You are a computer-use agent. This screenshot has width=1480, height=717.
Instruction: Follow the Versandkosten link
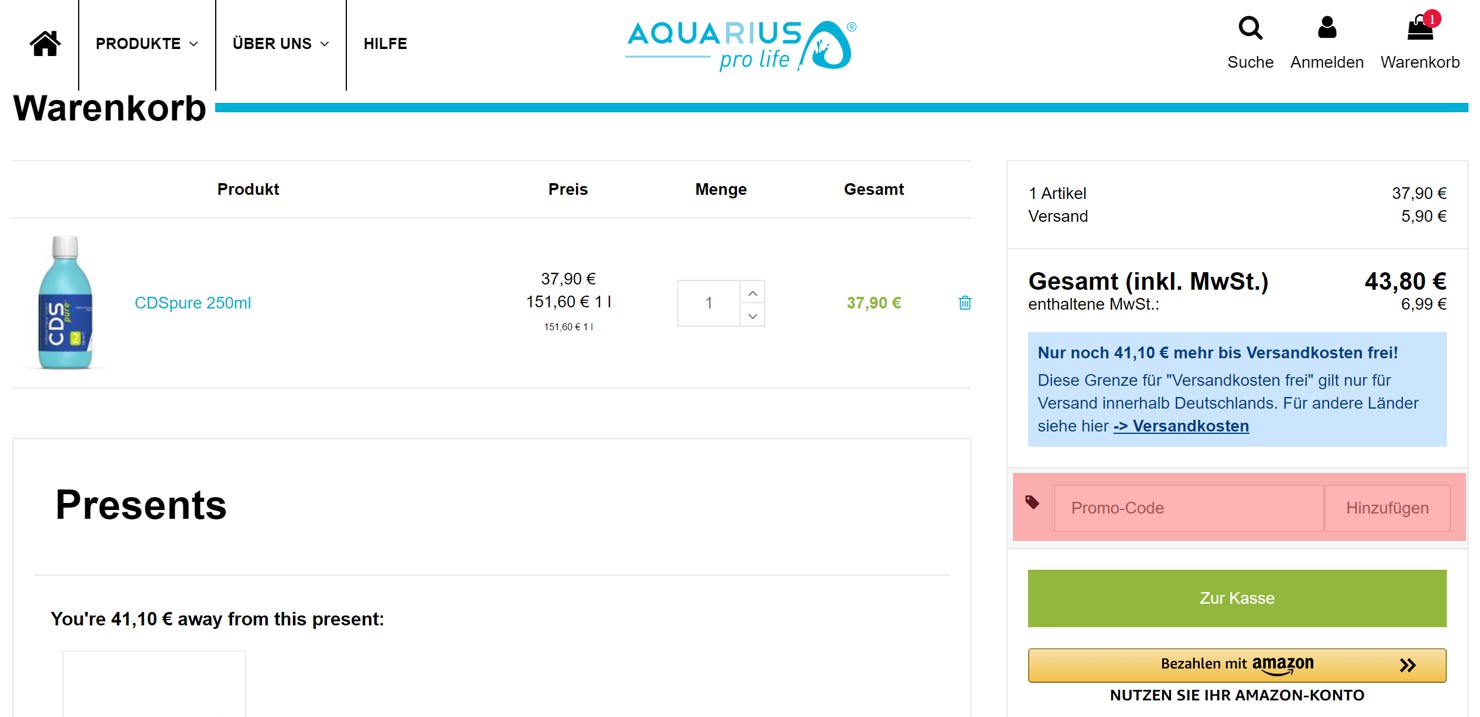[1181, 426]
